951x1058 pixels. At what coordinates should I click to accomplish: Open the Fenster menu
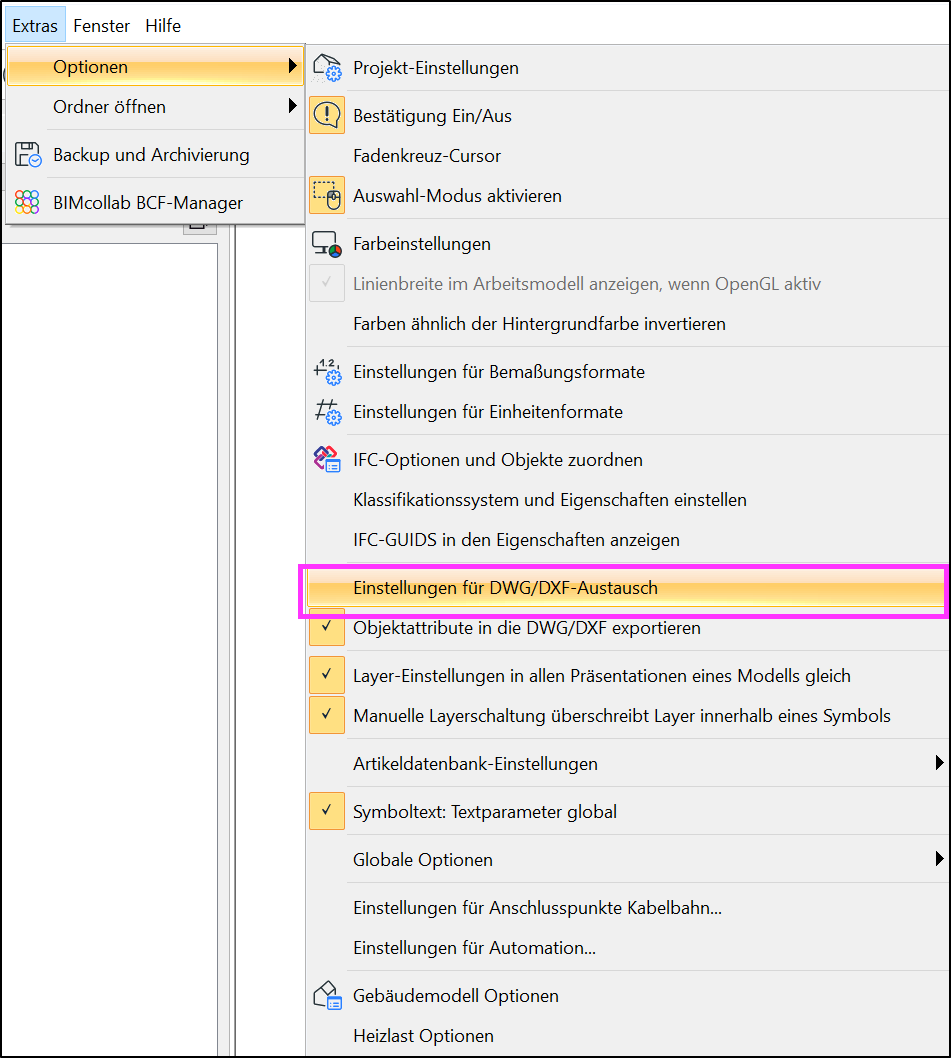pyautogui.click(x=101, y=26)
